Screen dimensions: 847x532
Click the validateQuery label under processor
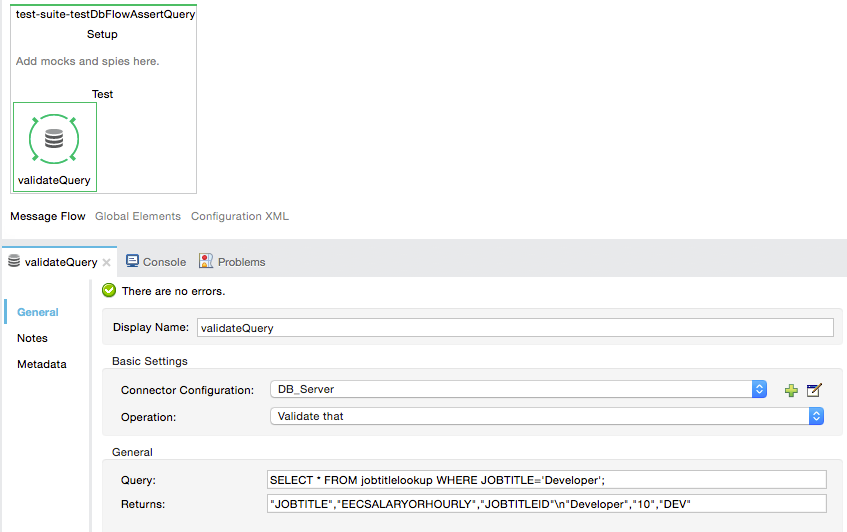(54, 180)
